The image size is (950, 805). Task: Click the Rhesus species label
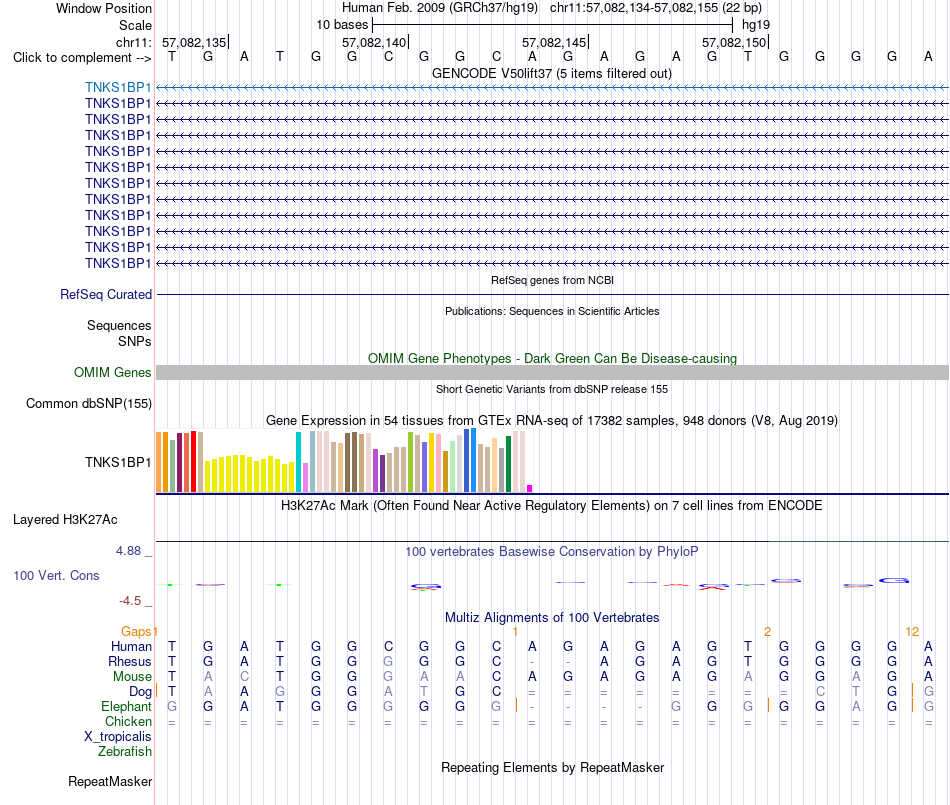pyautogui.click(x=130, y=661)
